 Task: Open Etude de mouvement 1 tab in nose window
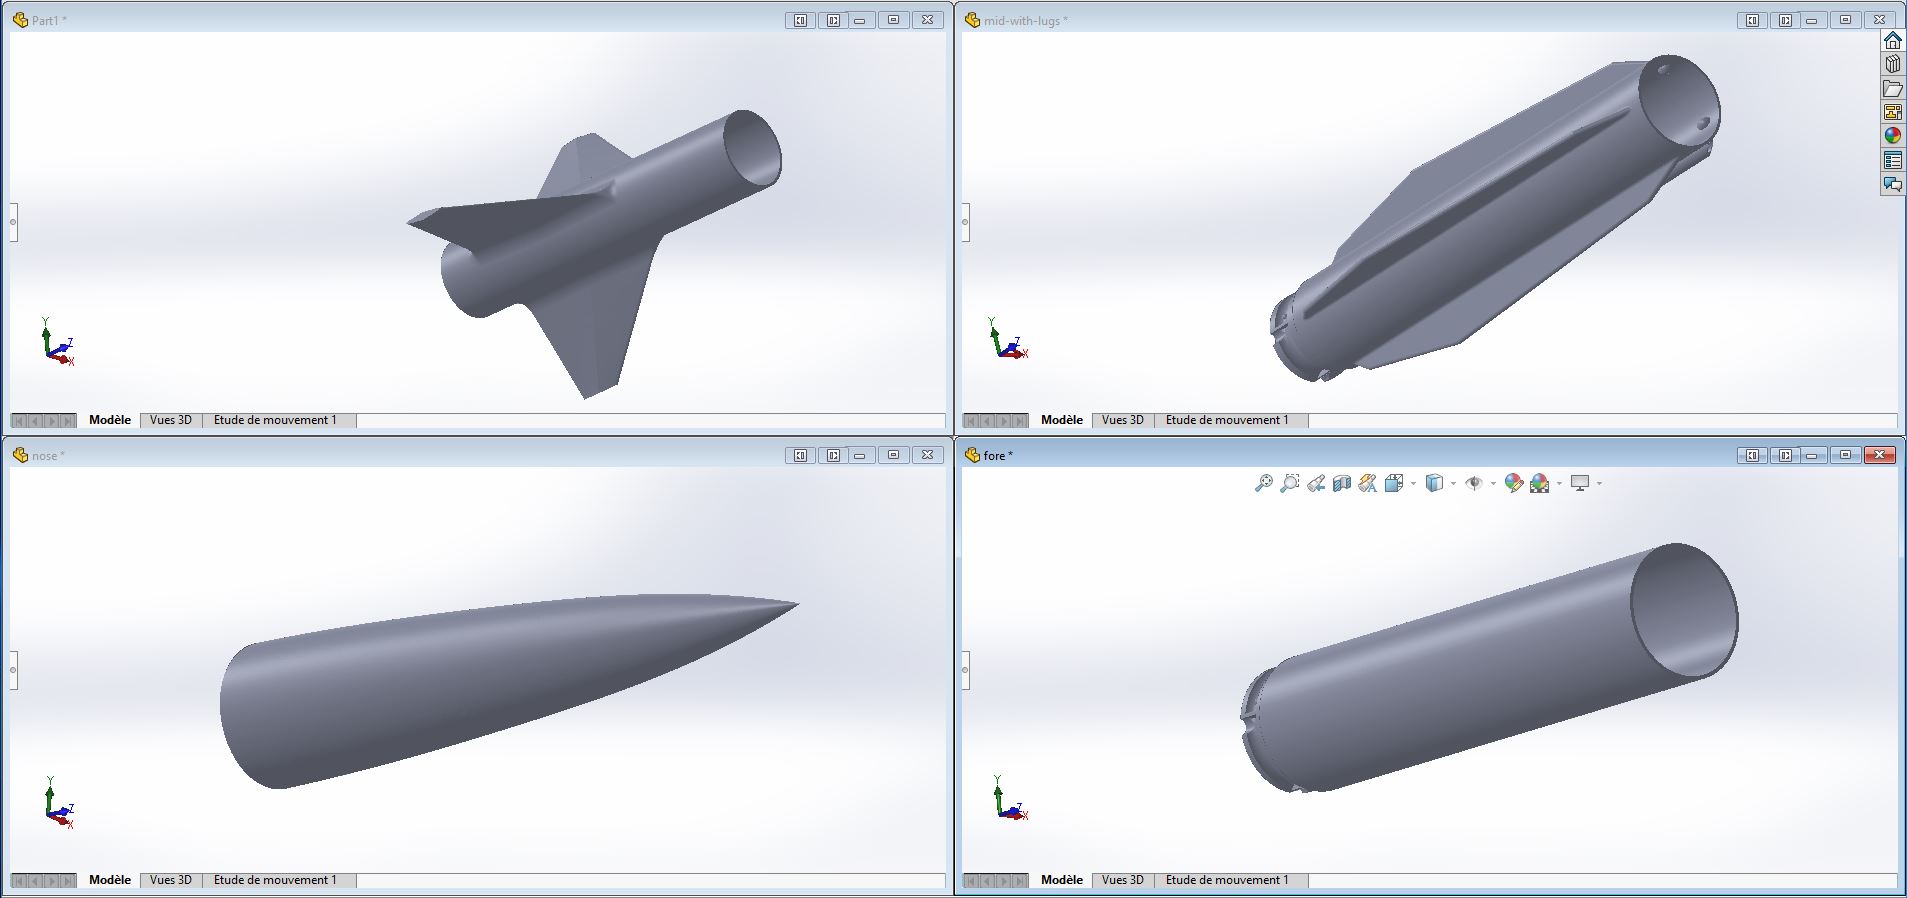(275, 880)
